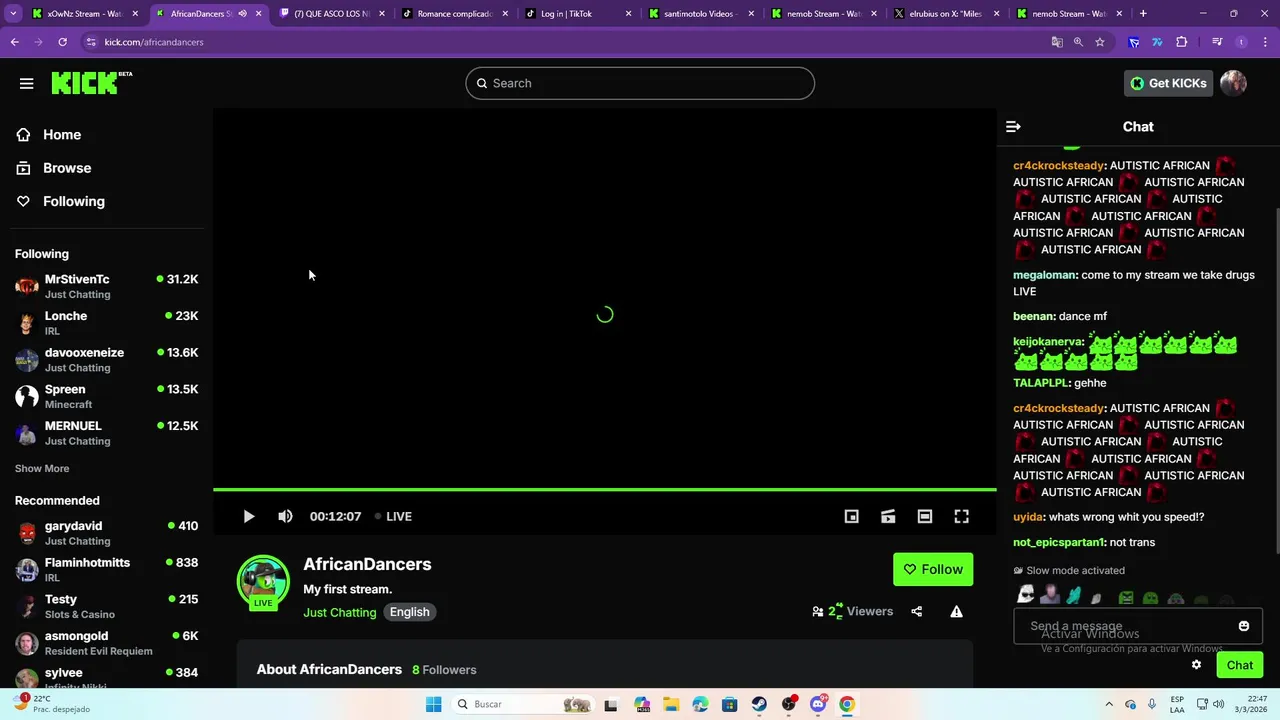The height and width of the screenshot is (720, 1280).
Task: Open Browse in sidebar
Action: 67,168
